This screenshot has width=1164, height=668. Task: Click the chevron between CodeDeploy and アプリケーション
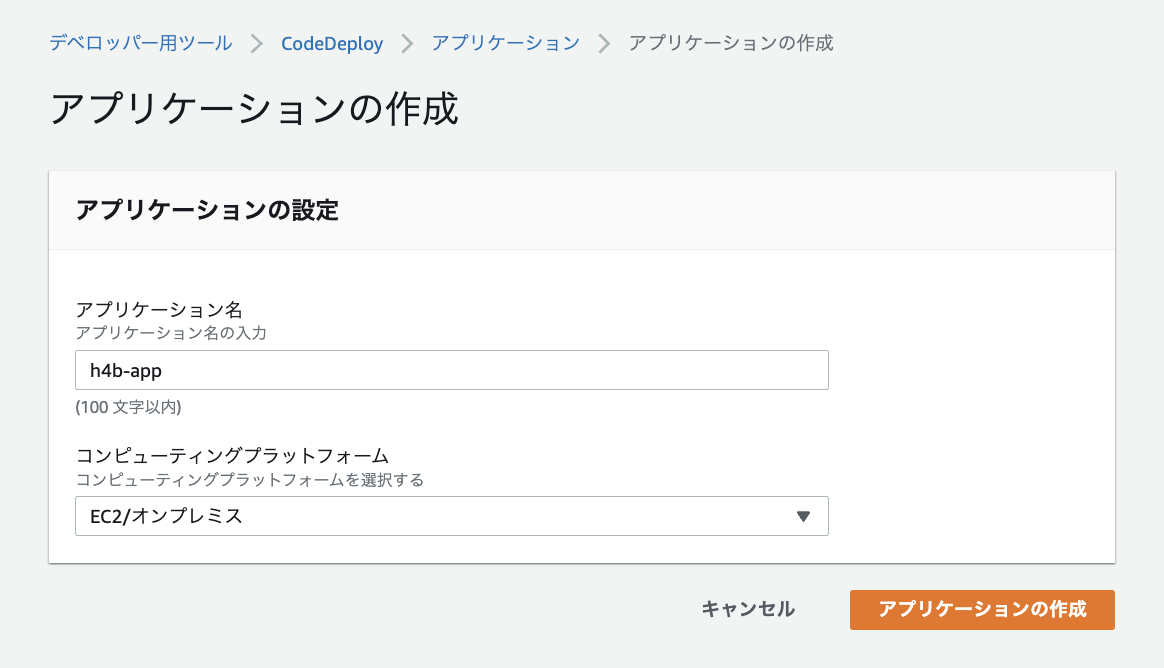tap(408, 43)
